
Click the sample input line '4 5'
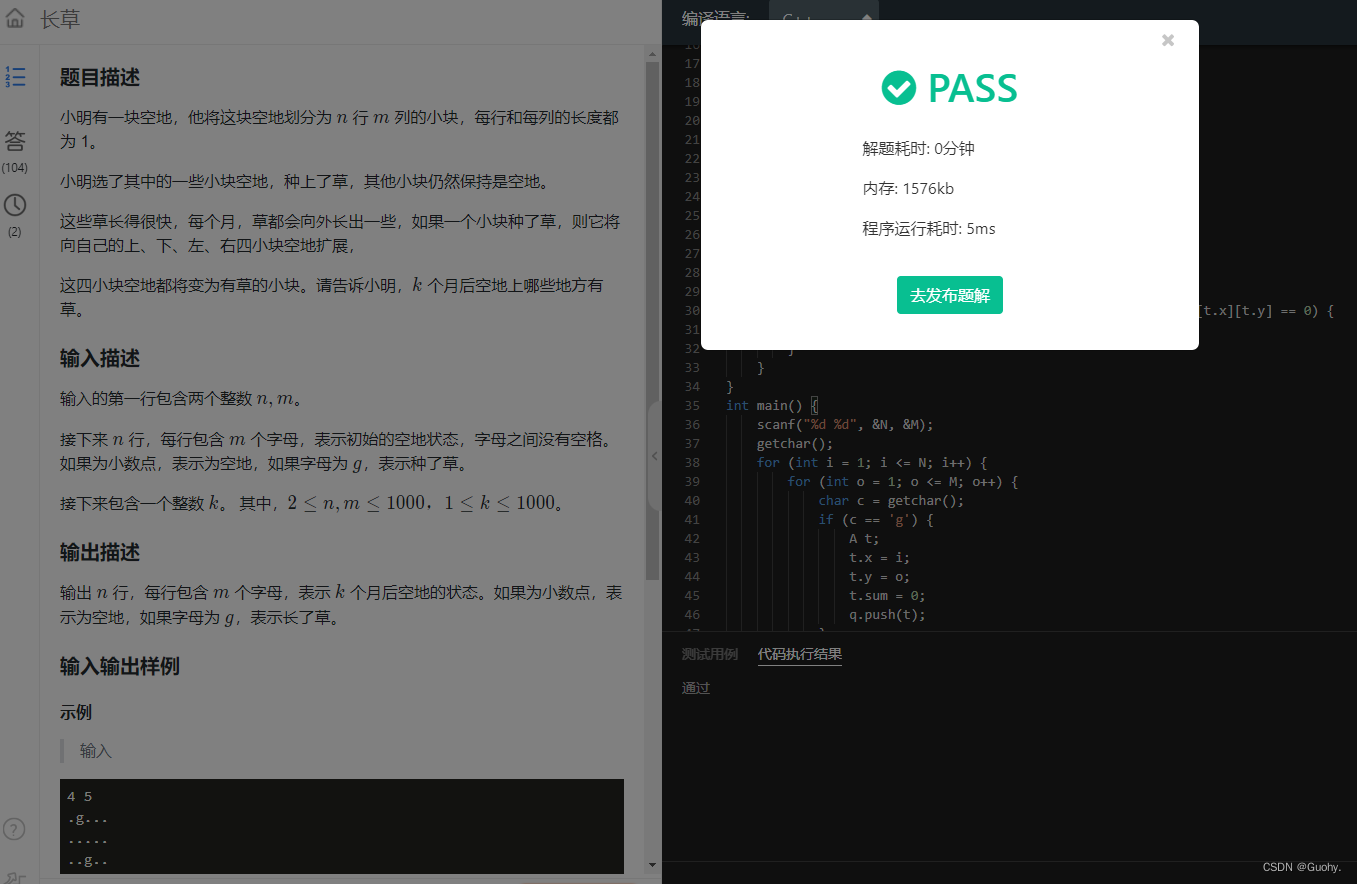80,797
